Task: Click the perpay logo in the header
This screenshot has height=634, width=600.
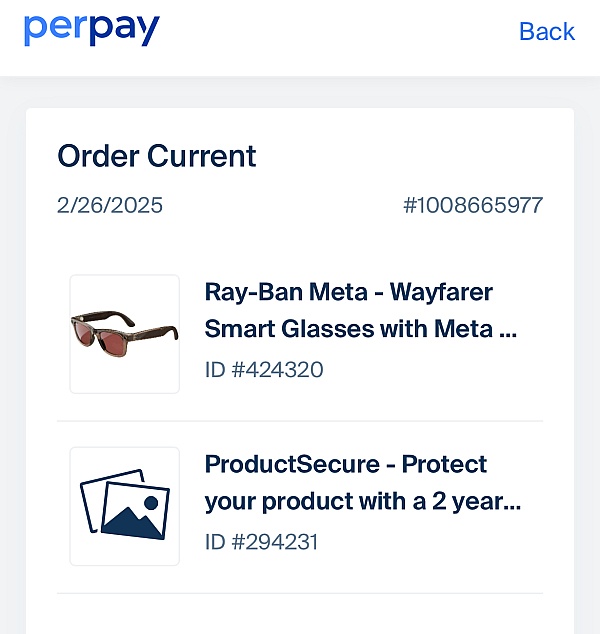Action: [x=92, y=30]
